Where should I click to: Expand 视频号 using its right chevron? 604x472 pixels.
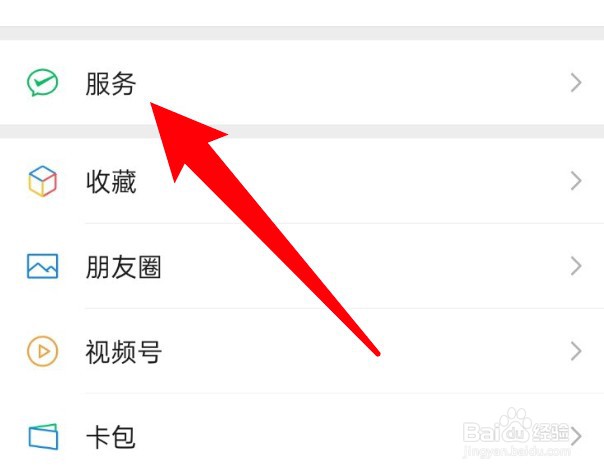tap(576, 351)
